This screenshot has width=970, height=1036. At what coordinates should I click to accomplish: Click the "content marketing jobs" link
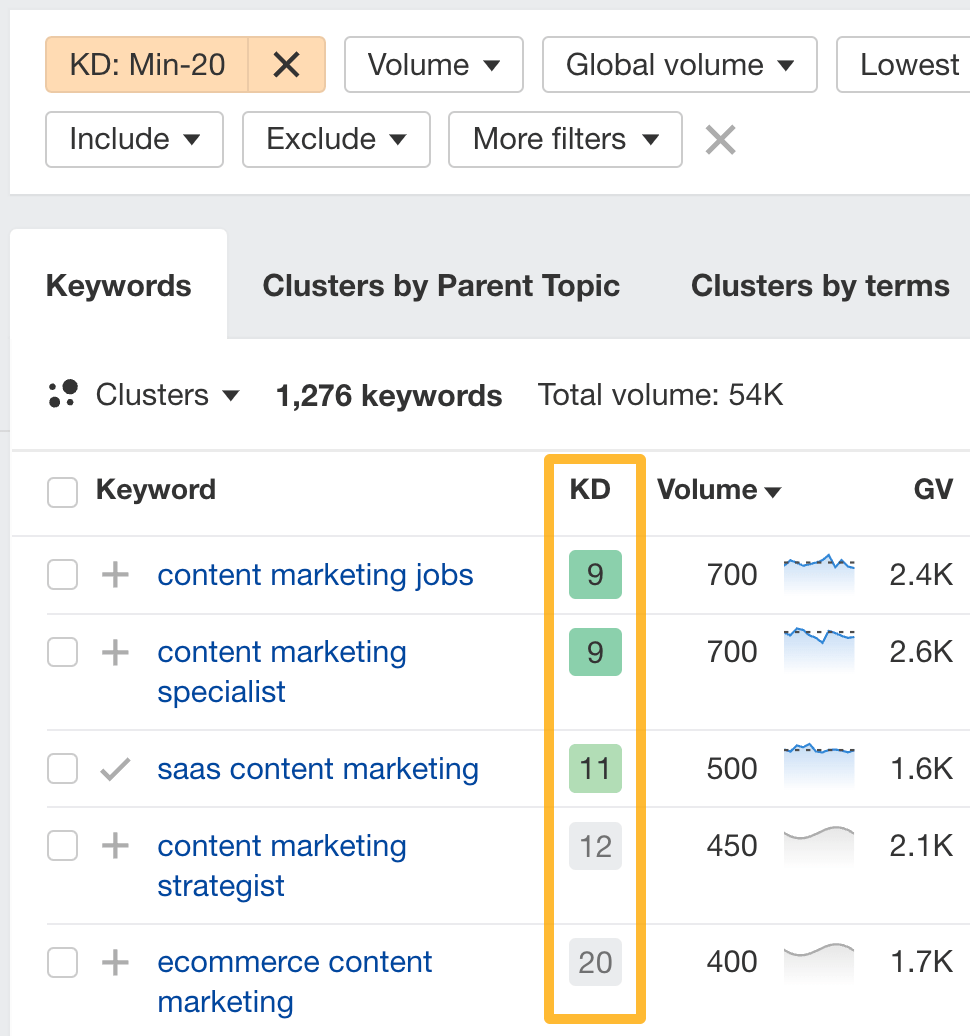[315, 575]
